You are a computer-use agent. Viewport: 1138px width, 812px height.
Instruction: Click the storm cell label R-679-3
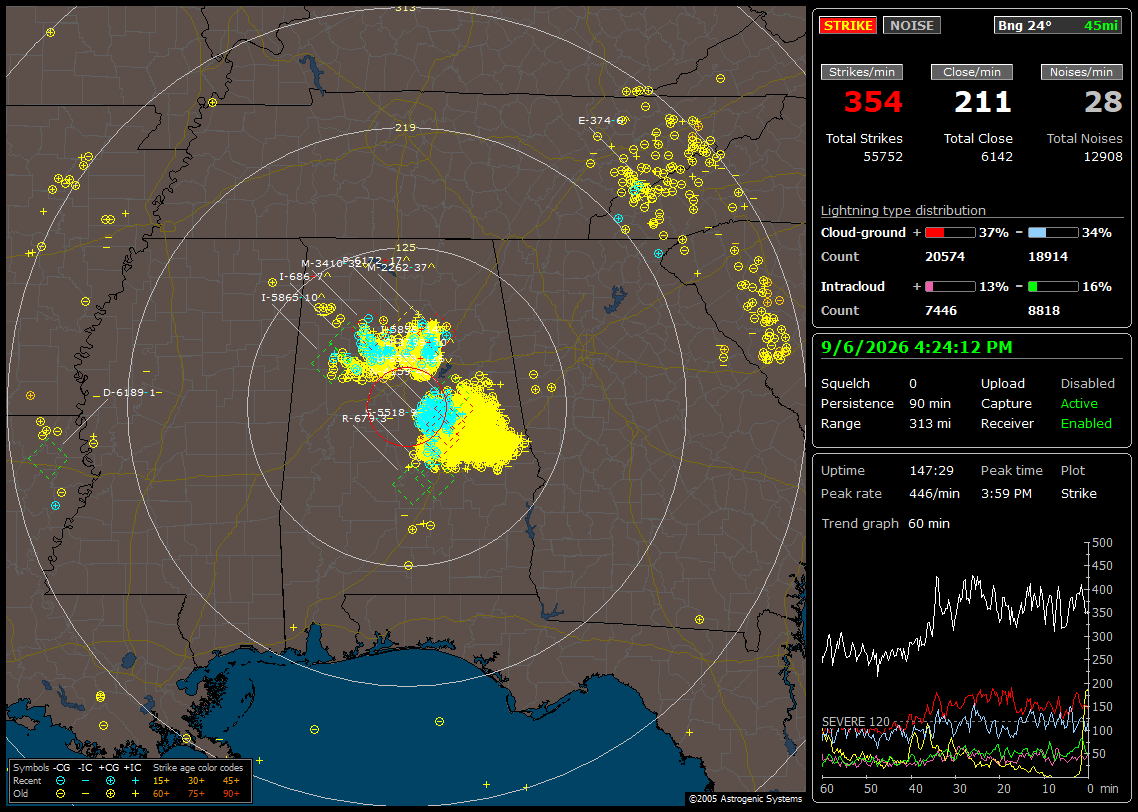(x=364, y=419)
